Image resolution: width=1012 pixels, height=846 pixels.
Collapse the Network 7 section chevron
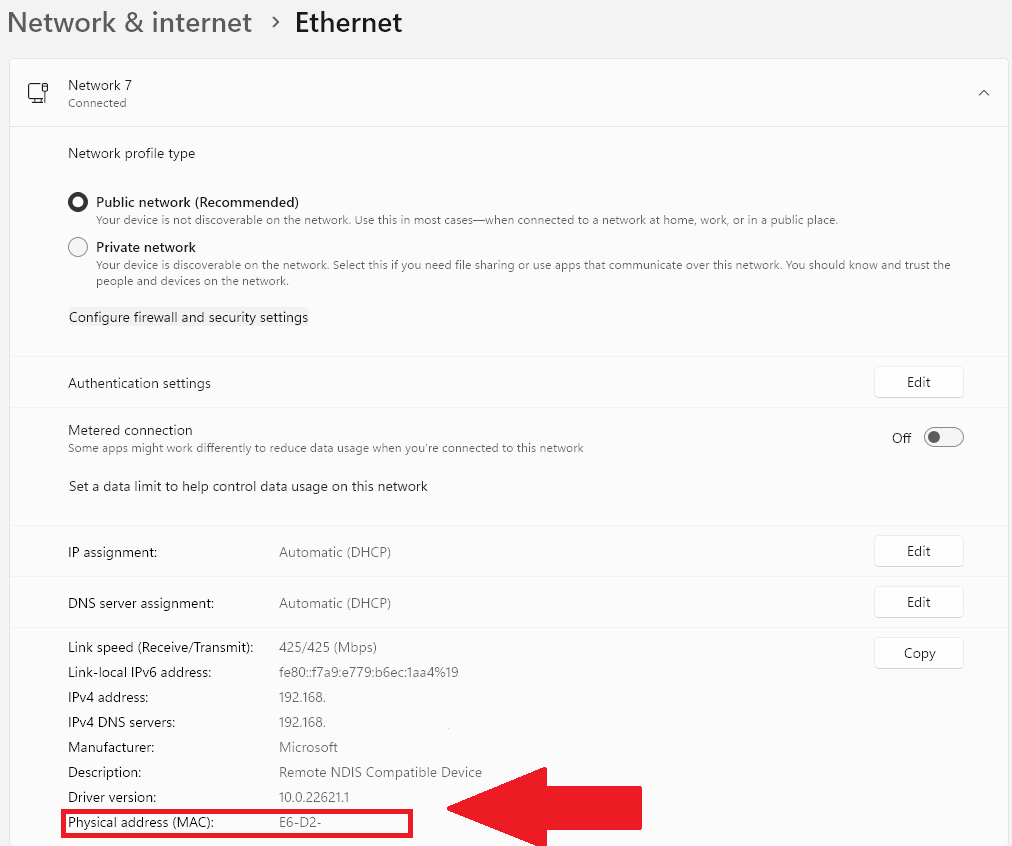[983, 92]
